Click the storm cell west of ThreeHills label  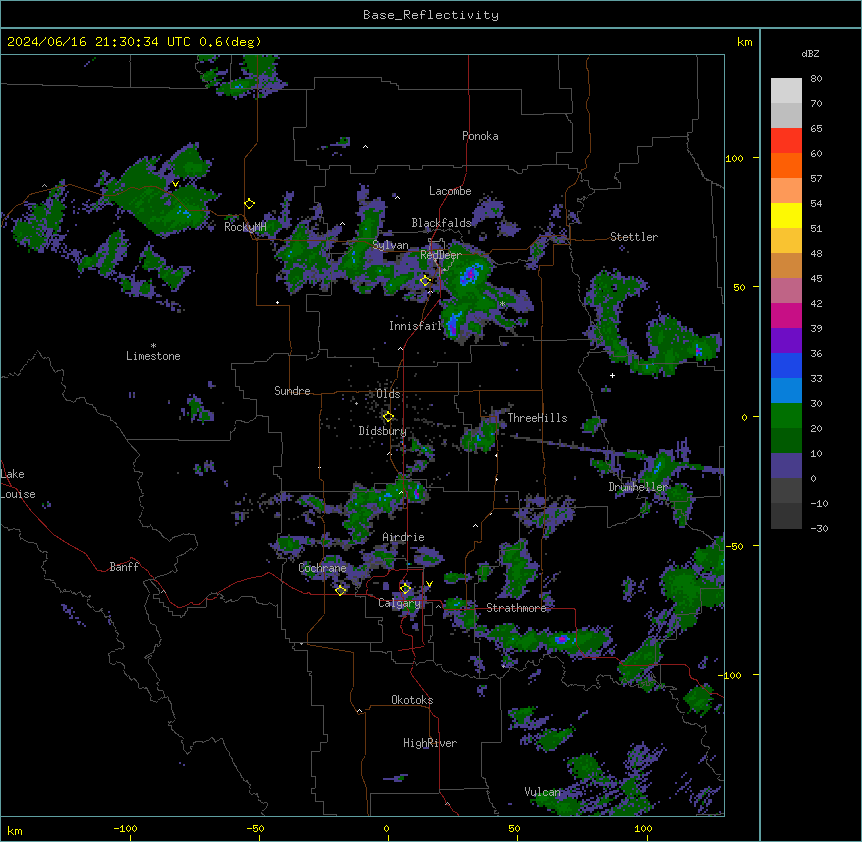(480, 435)
